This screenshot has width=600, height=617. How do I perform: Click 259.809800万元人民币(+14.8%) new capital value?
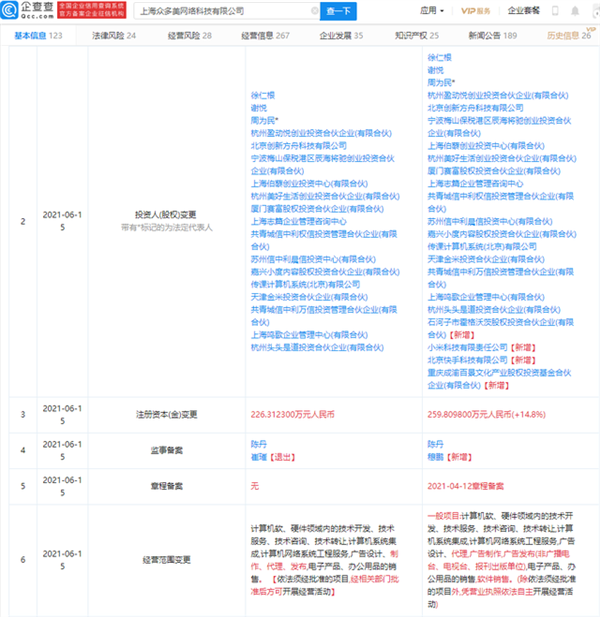click(x=486, y=414)
